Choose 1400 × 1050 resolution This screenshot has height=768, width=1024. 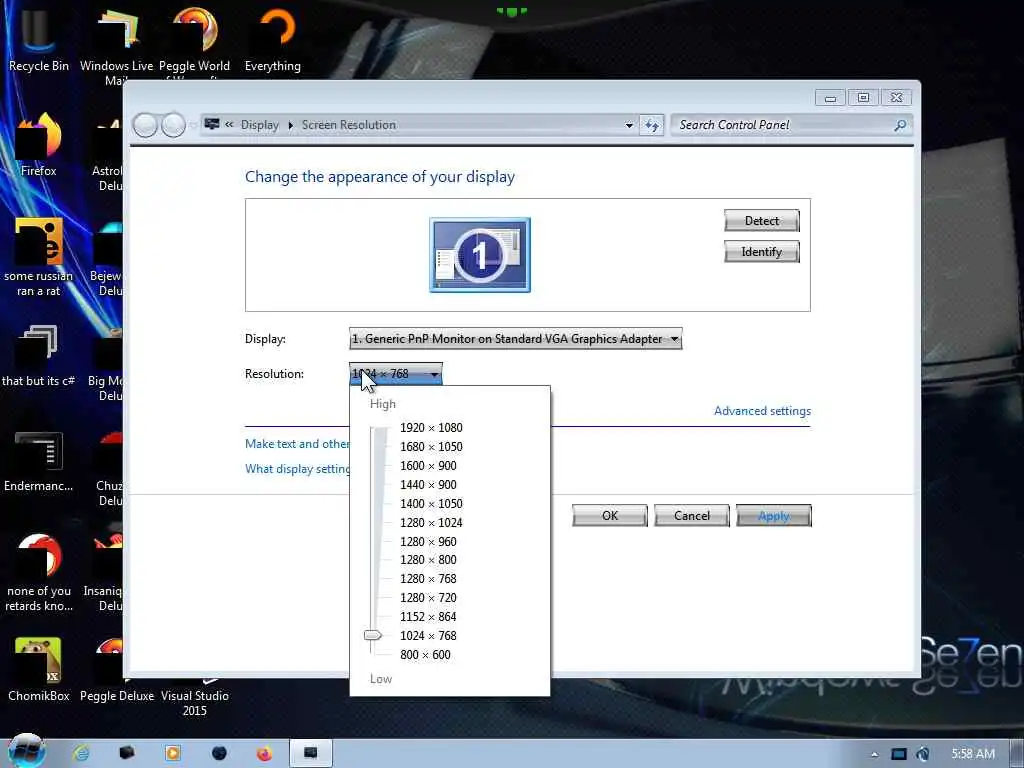point(431,504)
